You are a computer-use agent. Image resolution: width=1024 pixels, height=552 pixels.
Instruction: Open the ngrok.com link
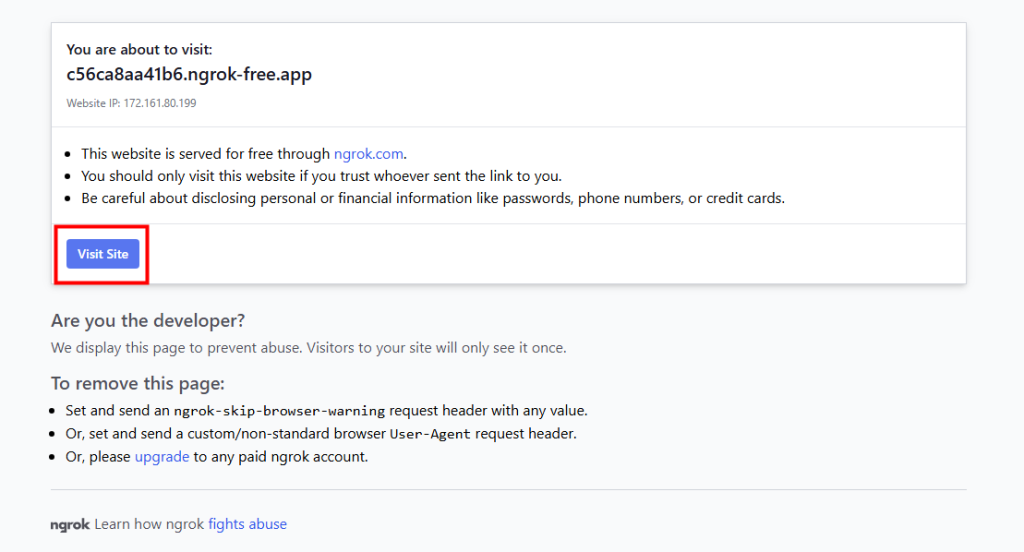tap(369, 154)
